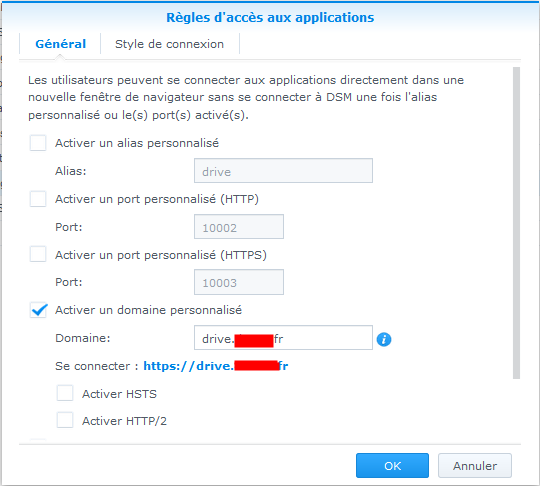
Task: Click the HTTP port field showing 10002
Action: pyautogui.click(x=239, y=227)
